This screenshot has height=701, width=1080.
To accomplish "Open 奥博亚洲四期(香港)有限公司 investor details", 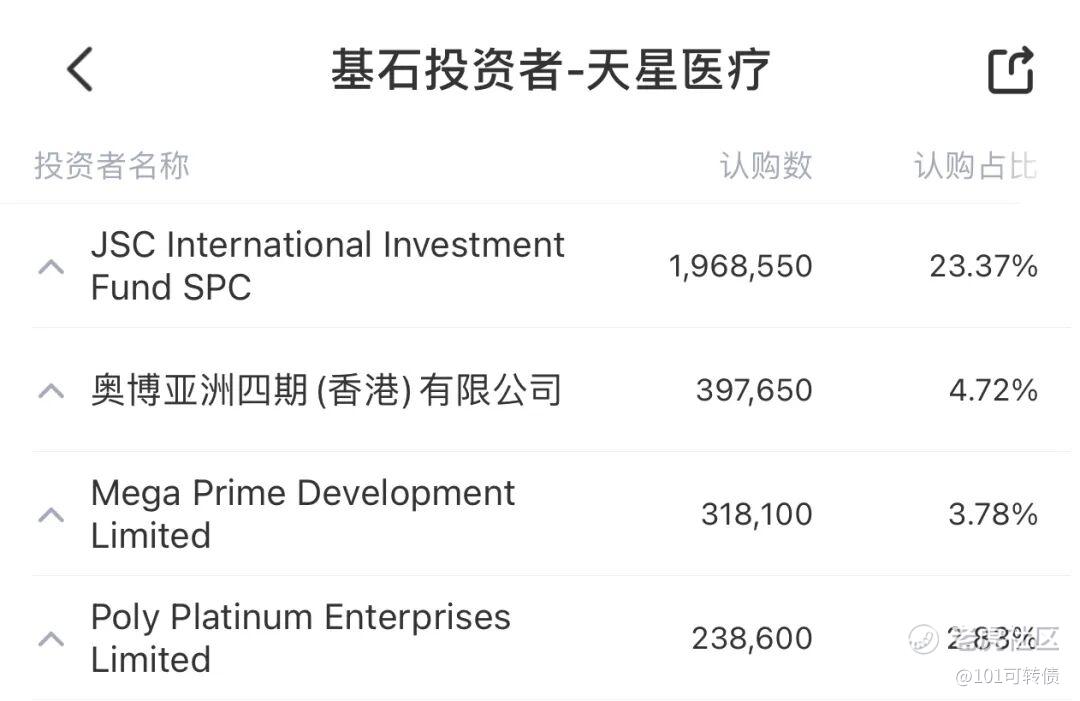I will coord(326,390).
